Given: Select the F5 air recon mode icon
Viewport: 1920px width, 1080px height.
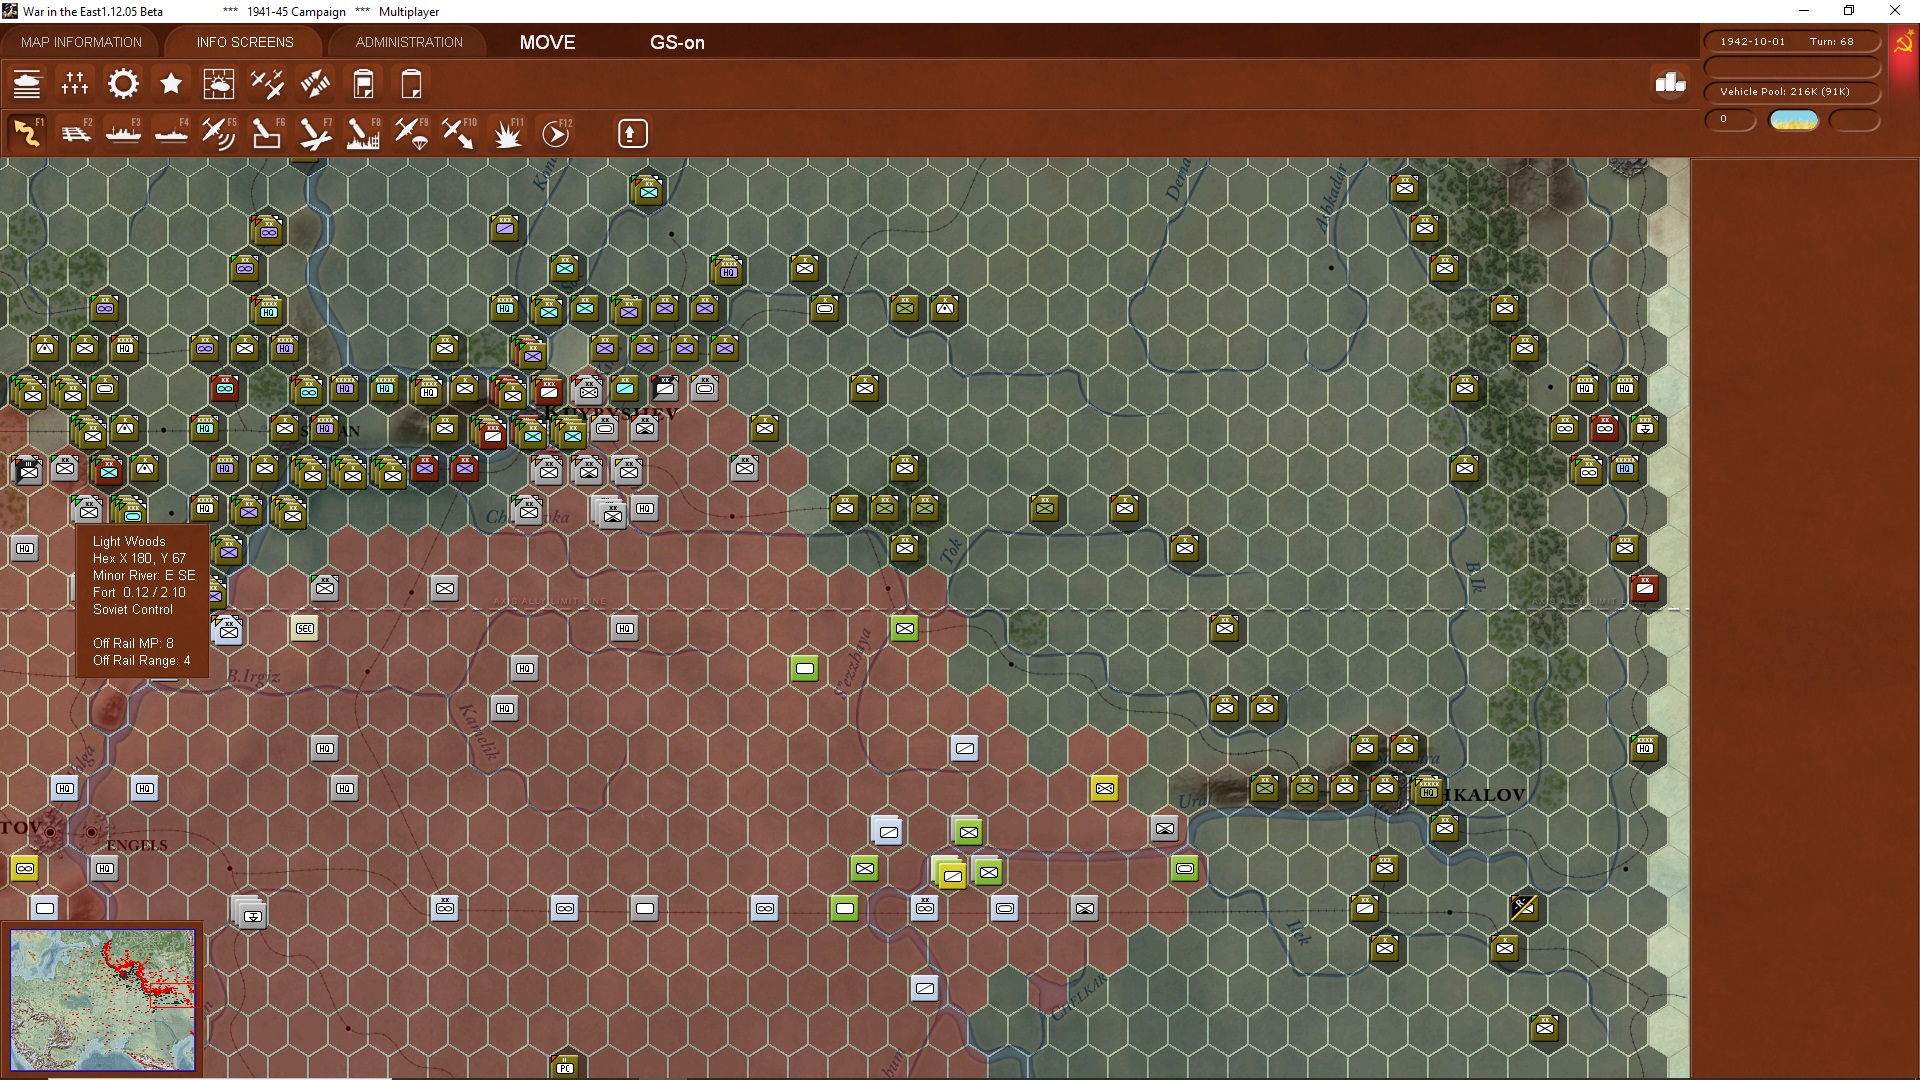Looking at the screenshot, I should (219, 133).
